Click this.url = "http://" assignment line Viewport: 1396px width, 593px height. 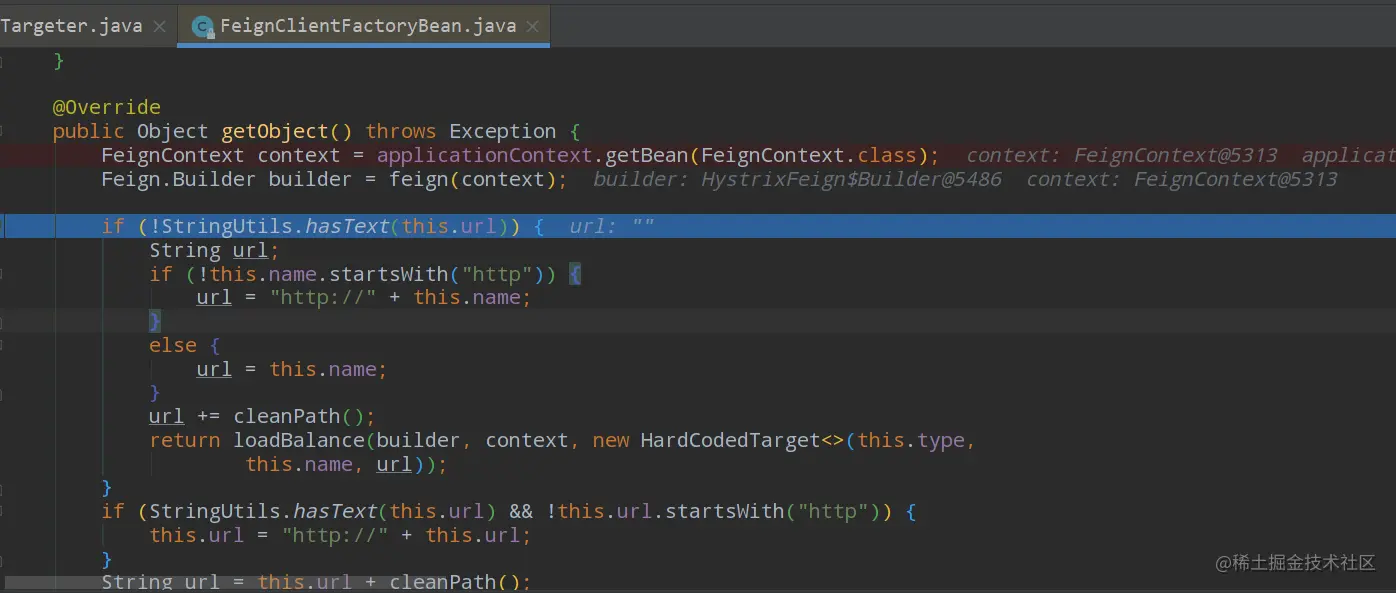(340, 535)
